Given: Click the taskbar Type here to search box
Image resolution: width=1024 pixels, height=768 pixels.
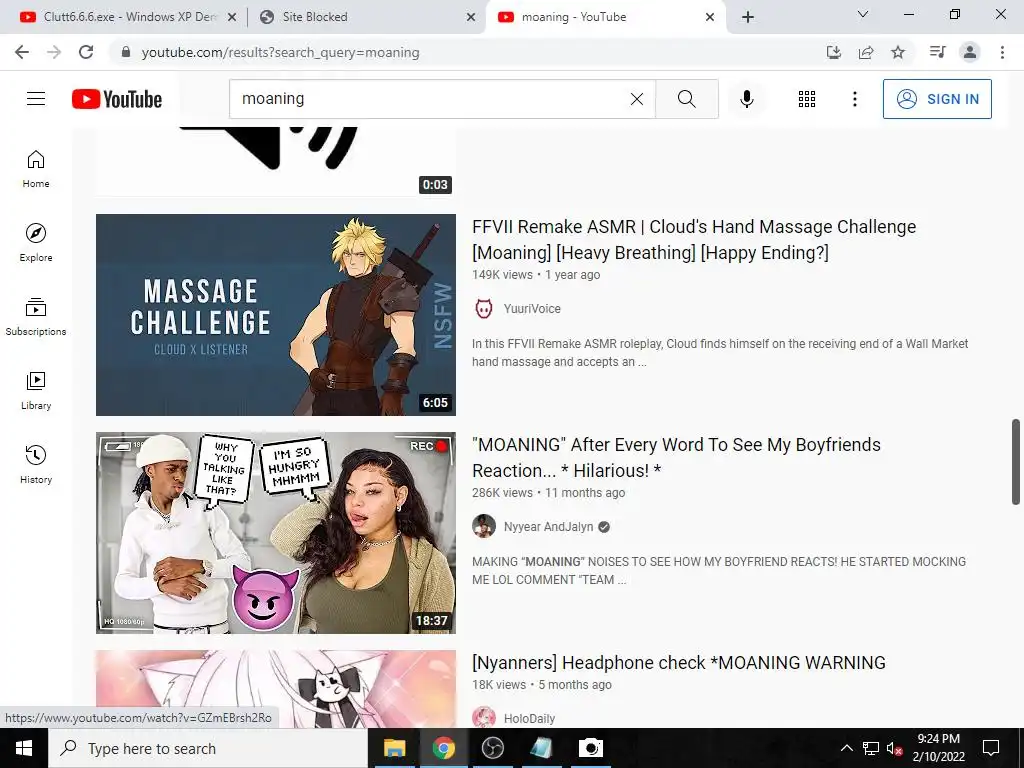Looking at the screenshot, I should pos(208,748).
